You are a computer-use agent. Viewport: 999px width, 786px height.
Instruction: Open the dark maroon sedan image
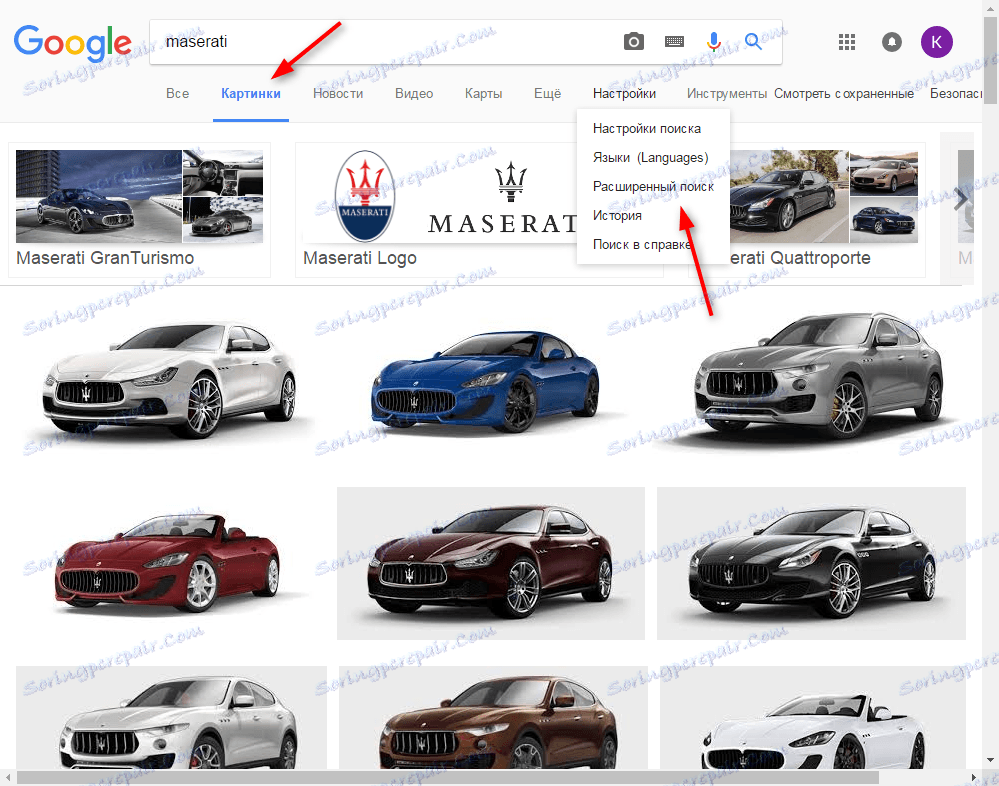pos(491,563)
